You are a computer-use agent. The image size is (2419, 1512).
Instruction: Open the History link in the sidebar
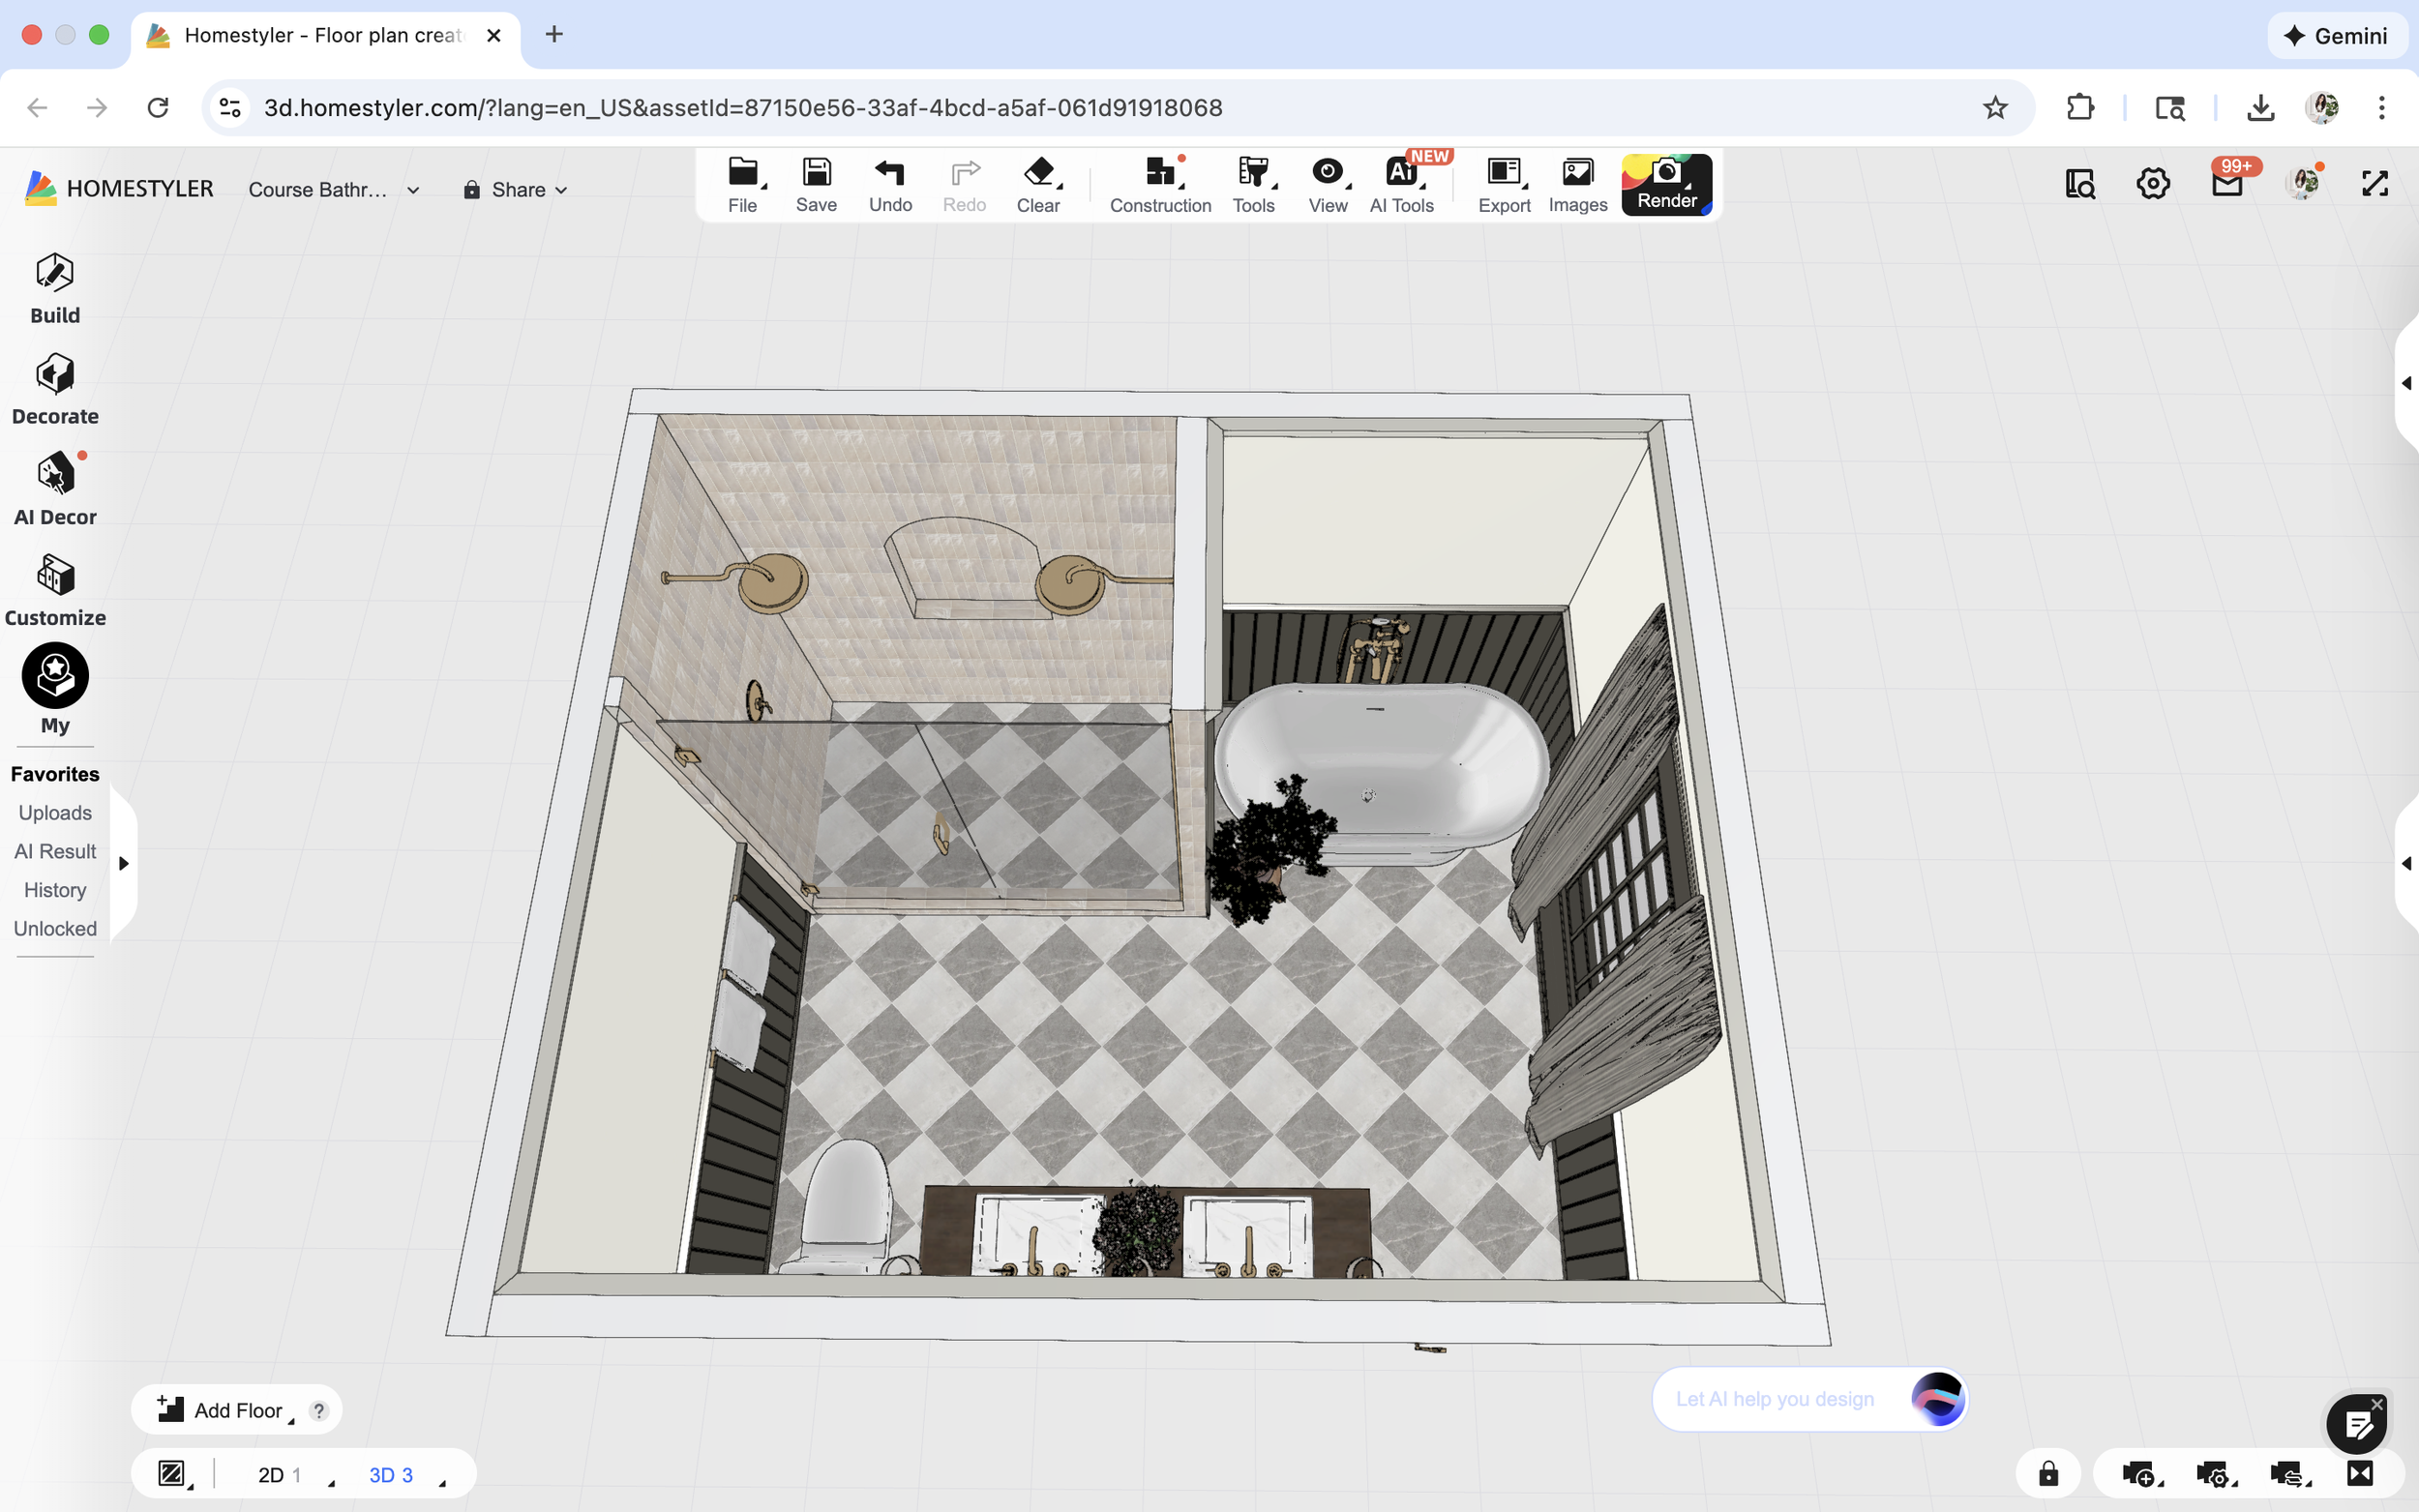(54, 890)
